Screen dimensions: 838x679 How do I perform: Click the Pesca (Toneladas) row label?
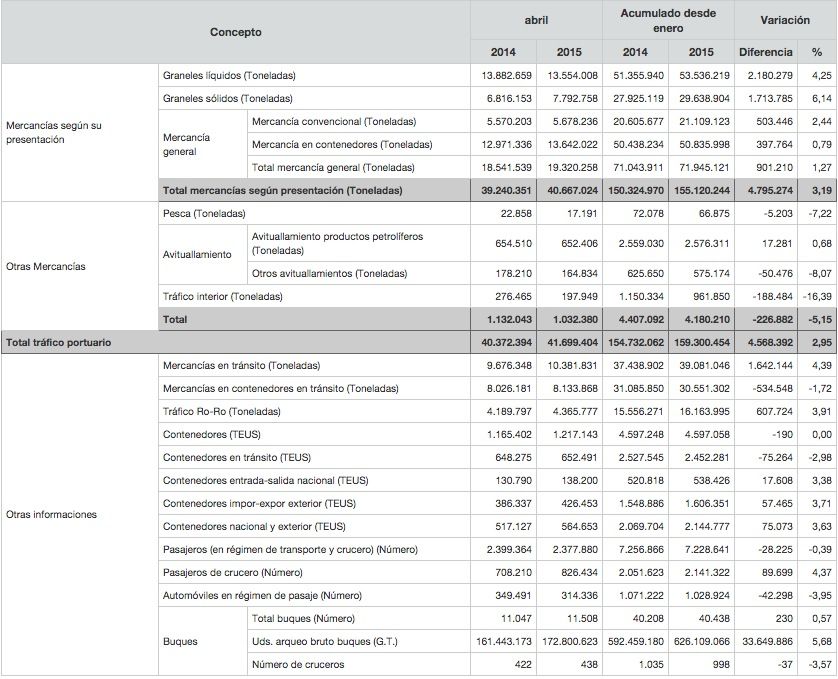204,213
